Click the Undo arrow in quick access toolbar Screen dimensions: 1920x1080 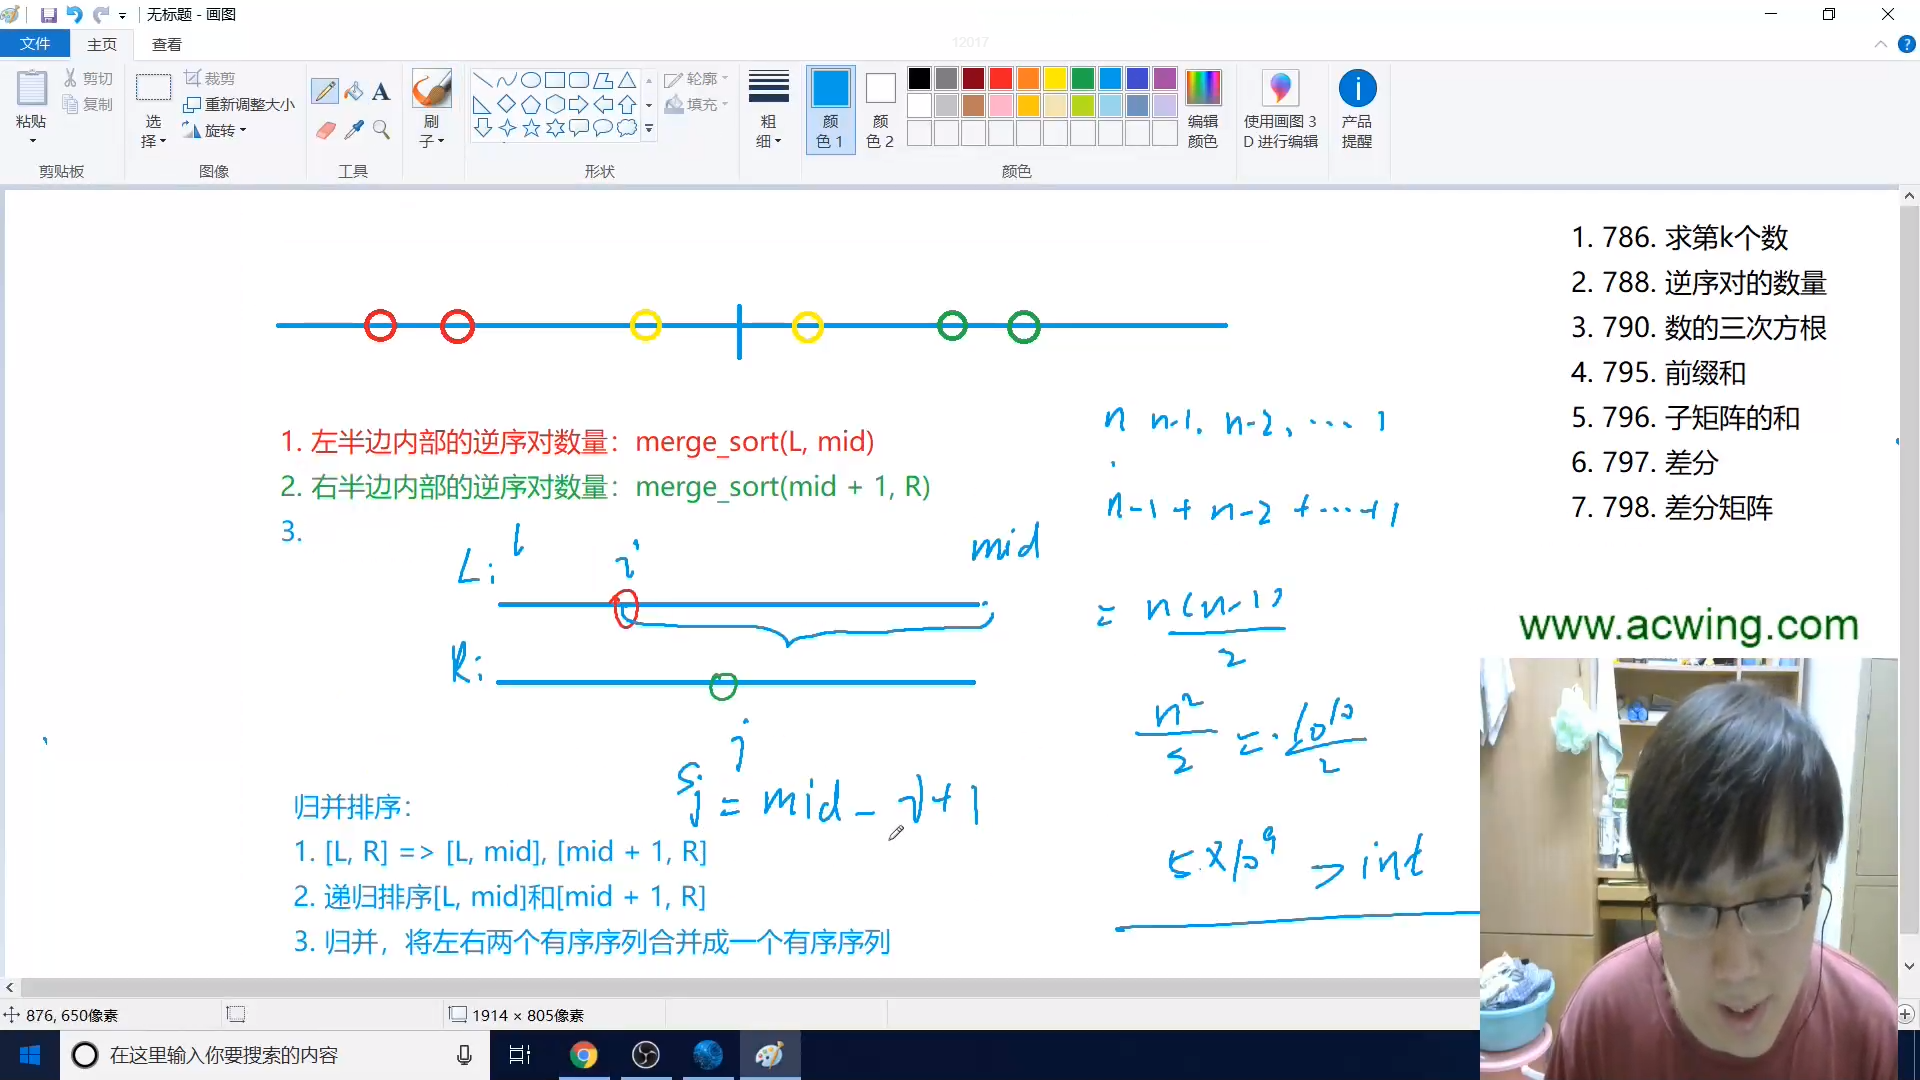click(74, 15)
